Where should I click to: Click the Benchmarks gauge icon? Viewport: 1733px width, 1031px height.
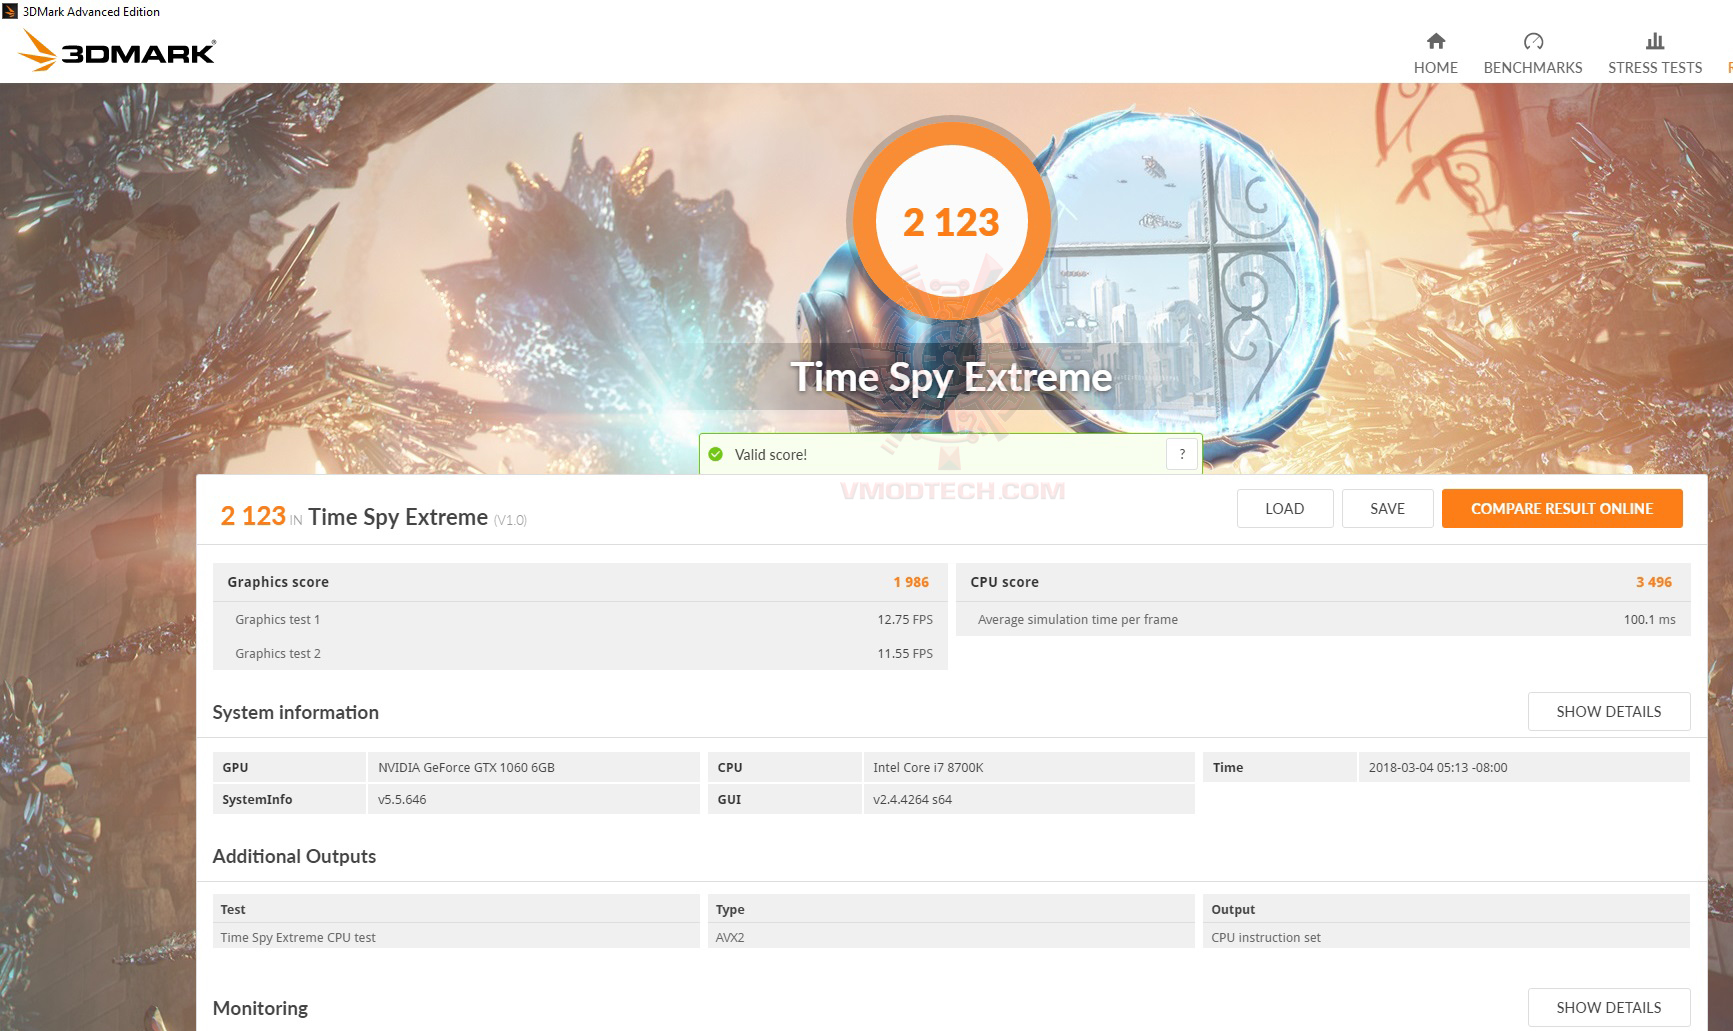(1533, 41)
